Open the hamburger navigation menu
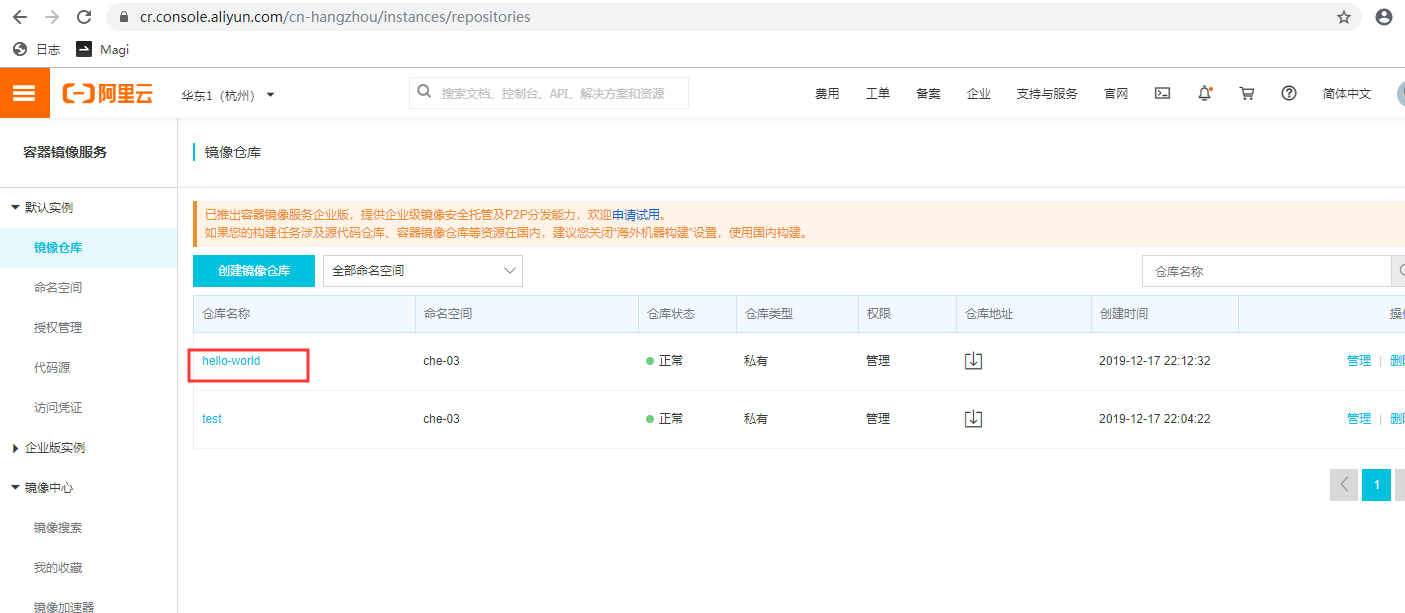Image resolution: width=1405 pixels, height=613 pixels. (x=25, y=92)
